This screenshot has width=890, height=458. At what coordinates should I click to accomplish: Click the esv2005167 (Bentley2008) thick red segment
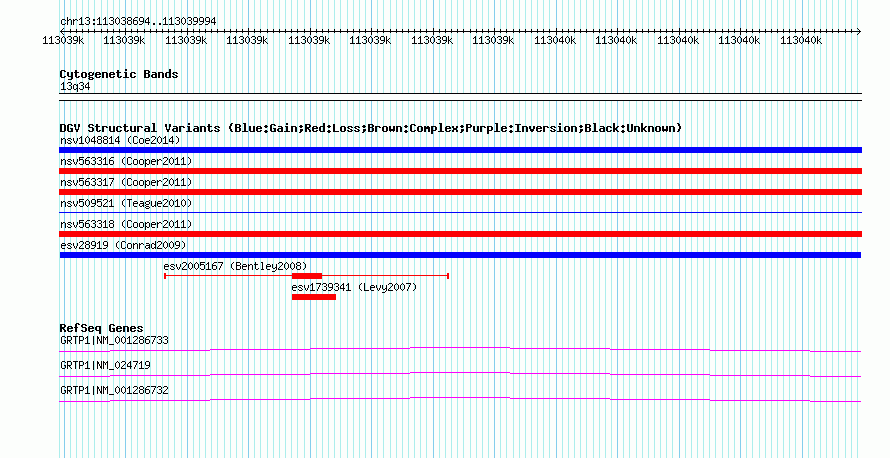[x=307, y=276]
